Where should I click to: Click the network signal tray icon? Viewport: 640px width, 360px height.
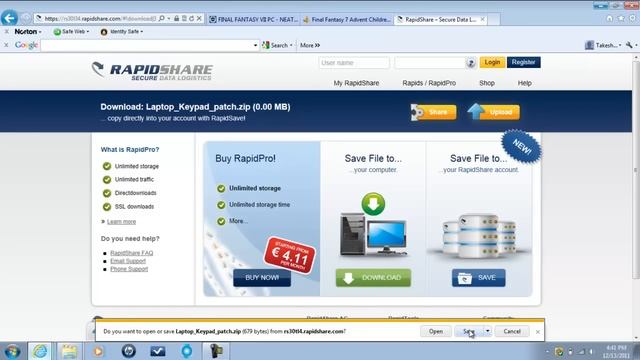tap(581, 351)
